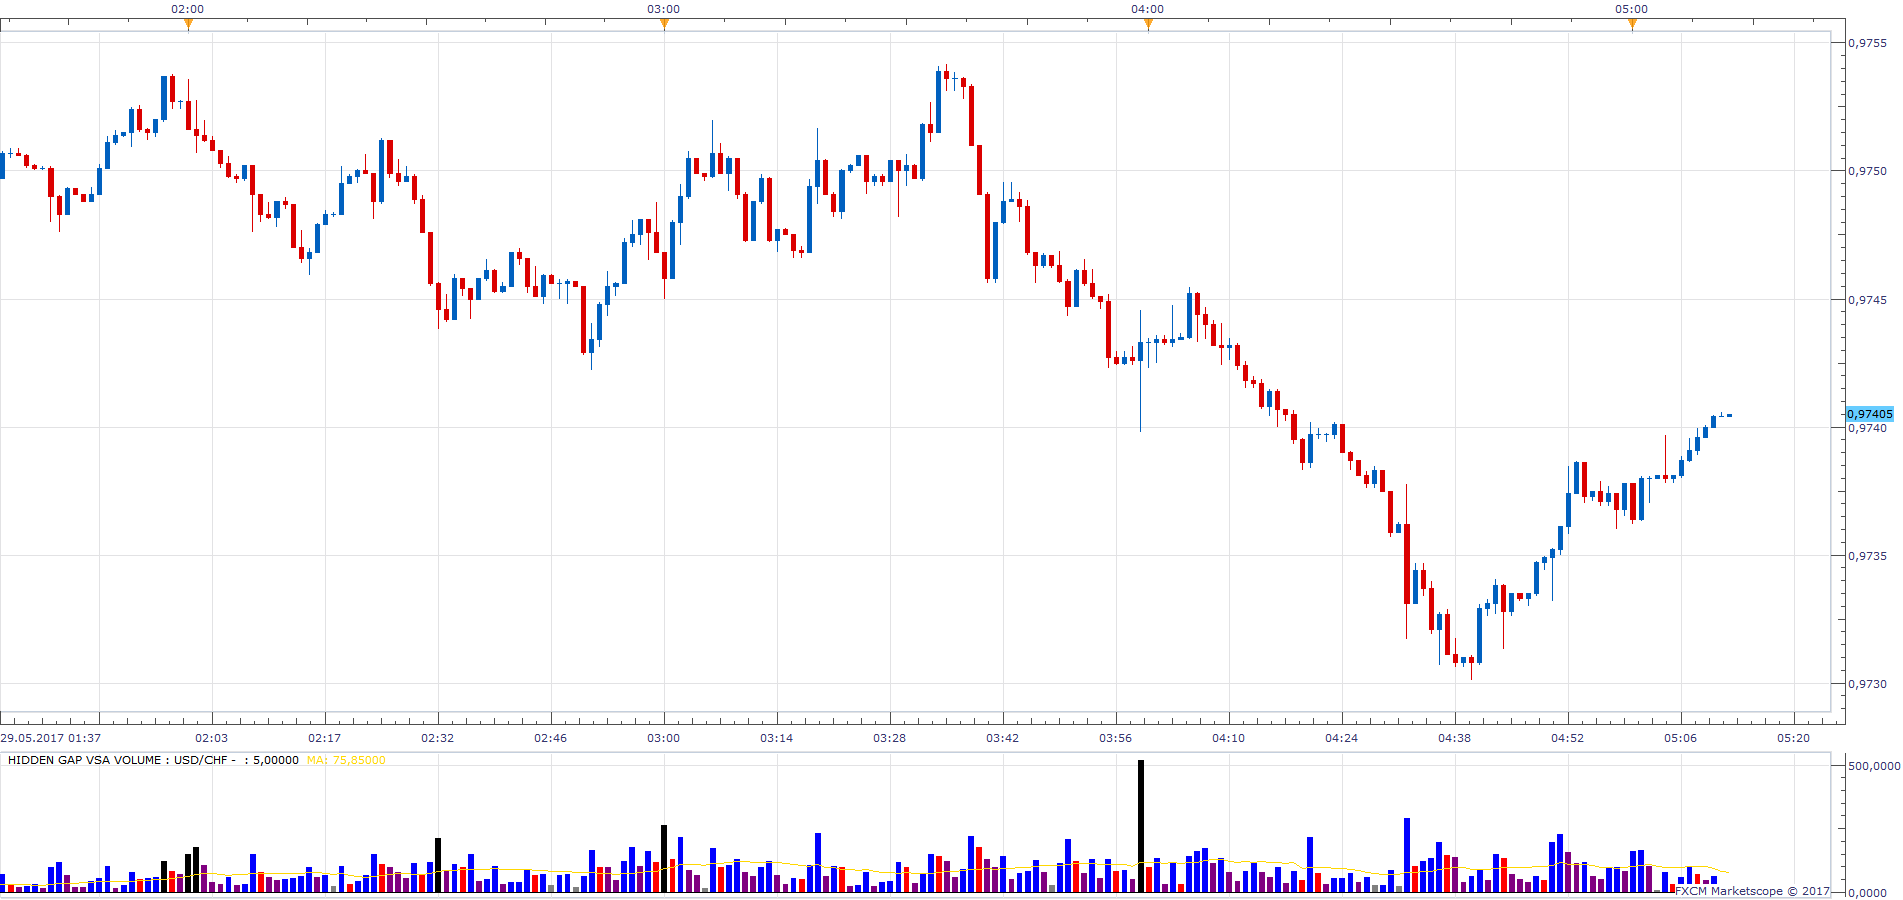Viewport: 1903px width, 900px height.
Task: Click the 02:17 time axis label
Action: pyautogui.click(x=324, y=738)
